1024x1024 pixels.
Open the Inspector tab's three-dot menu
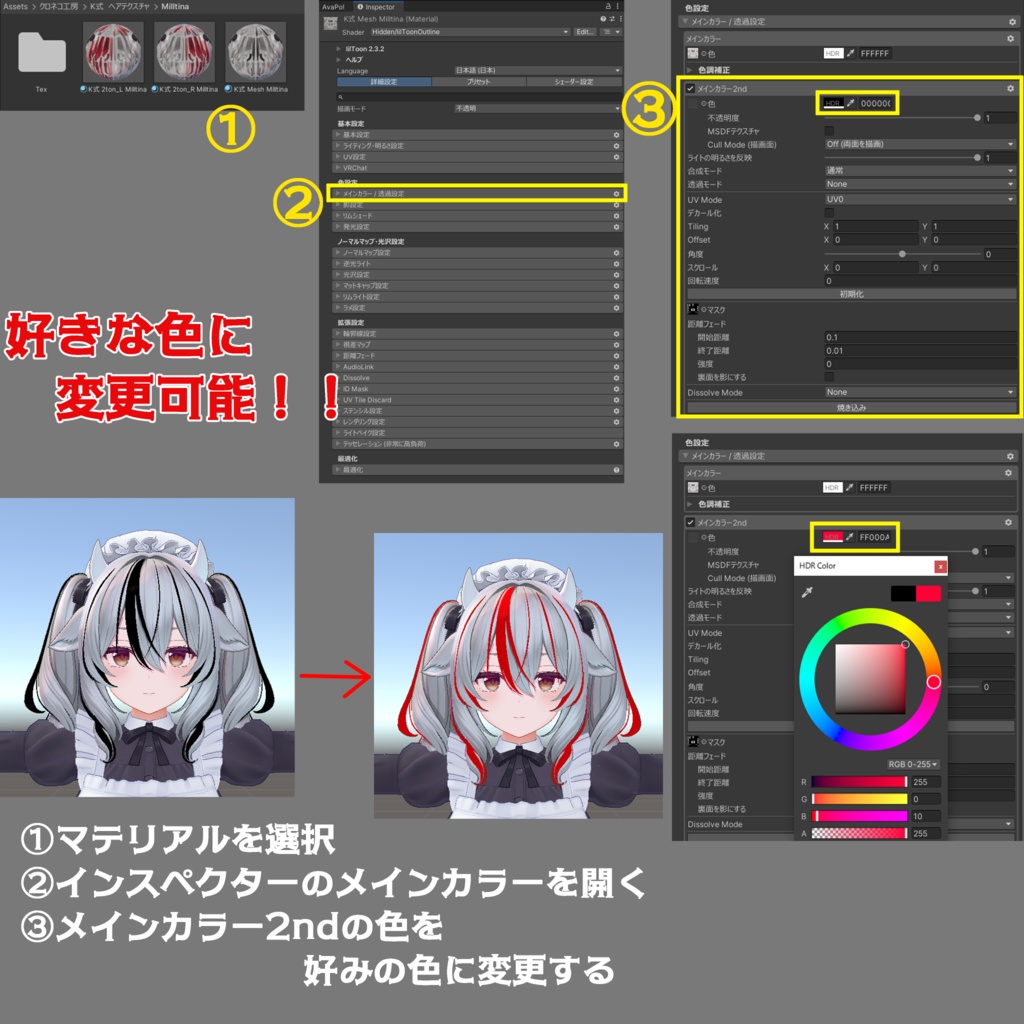click(x=618, y=6)
